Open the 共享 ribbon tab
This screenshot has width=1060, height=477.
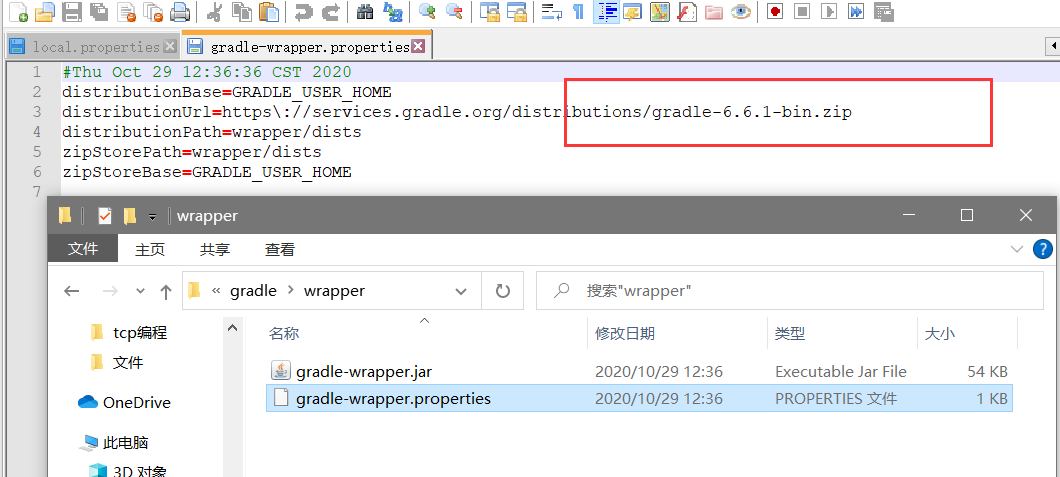pyautogui.click(x=215, y=249)
